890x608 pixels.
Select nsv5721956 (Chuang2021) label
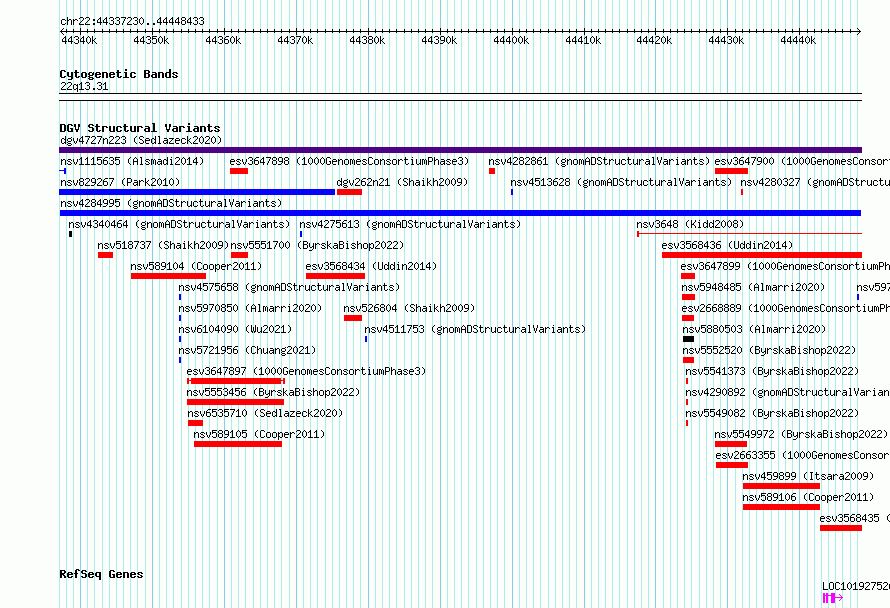click(247, 350)
